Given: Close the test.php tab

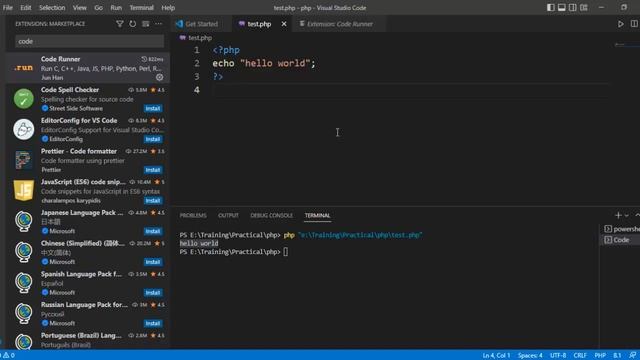Looking at the screenshot, I should (x=284, y=24).
